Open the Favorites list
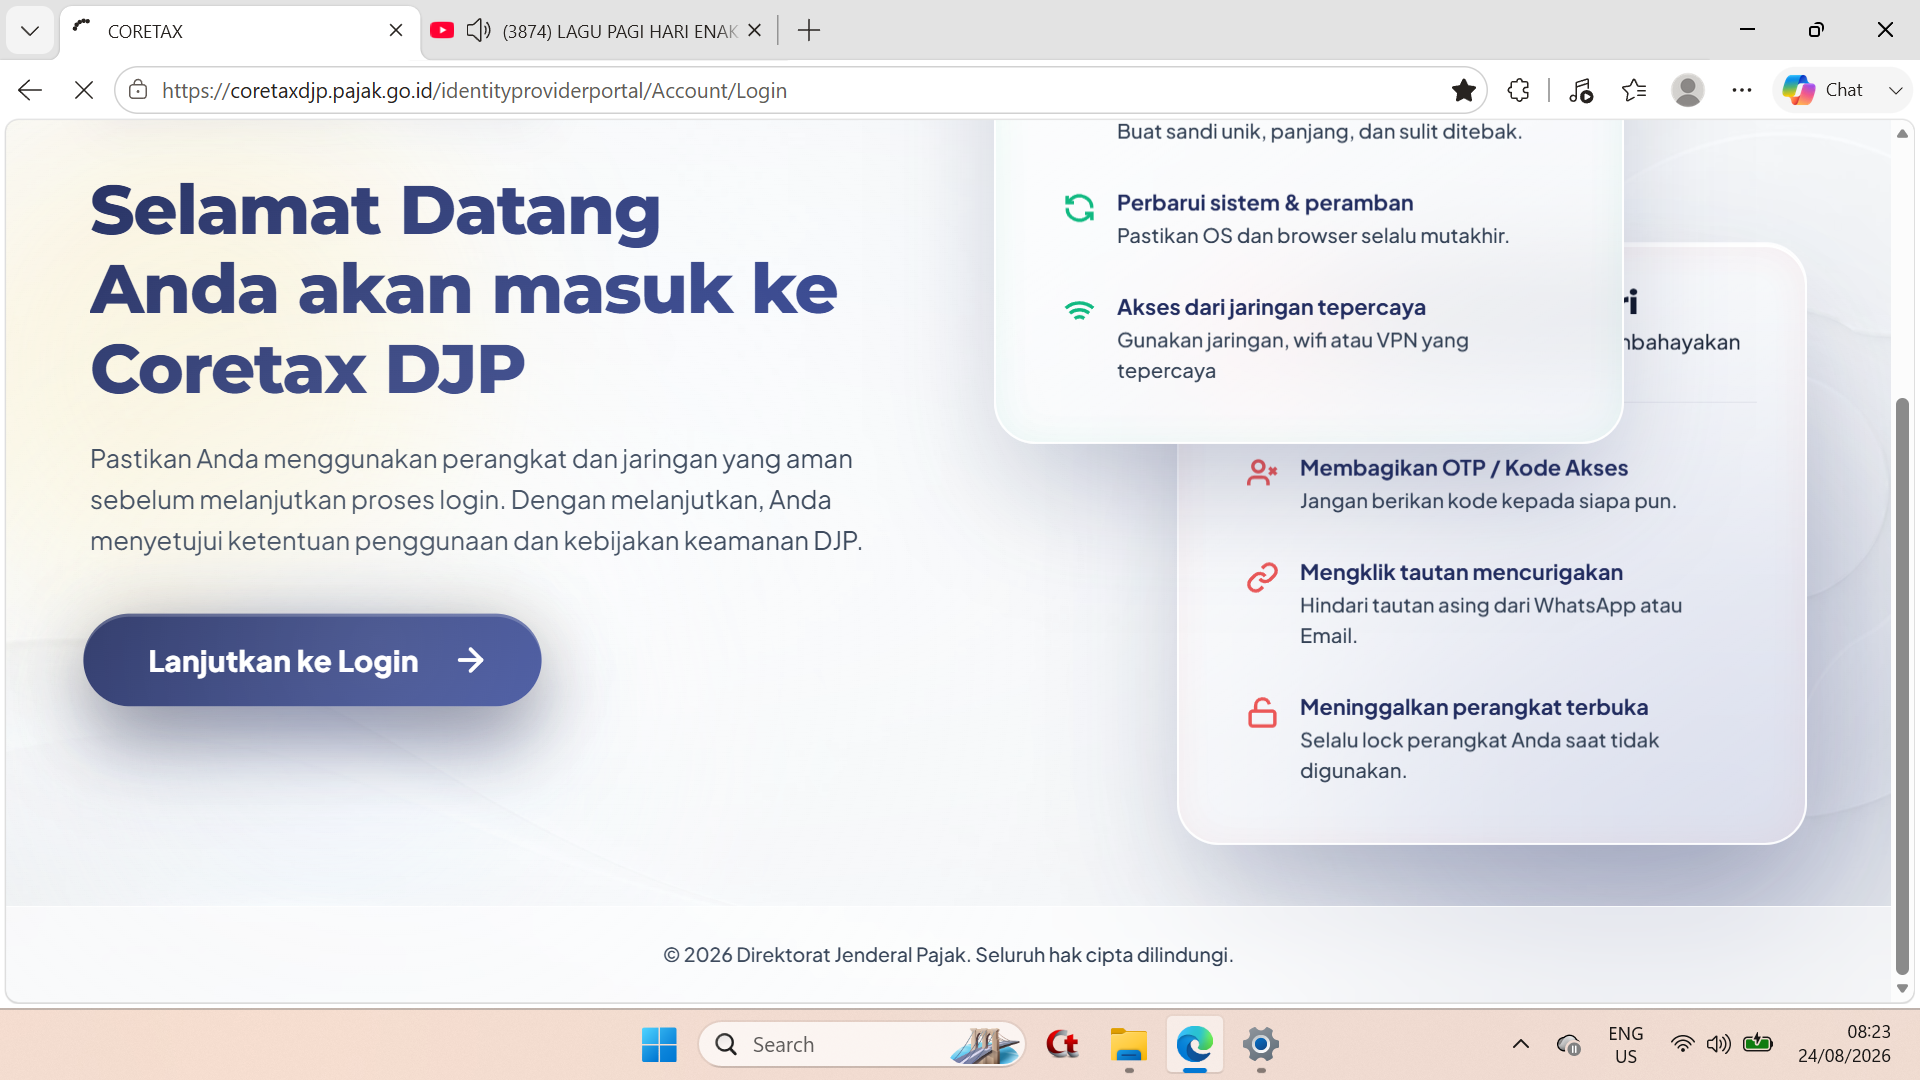 tap(1634, 91)
